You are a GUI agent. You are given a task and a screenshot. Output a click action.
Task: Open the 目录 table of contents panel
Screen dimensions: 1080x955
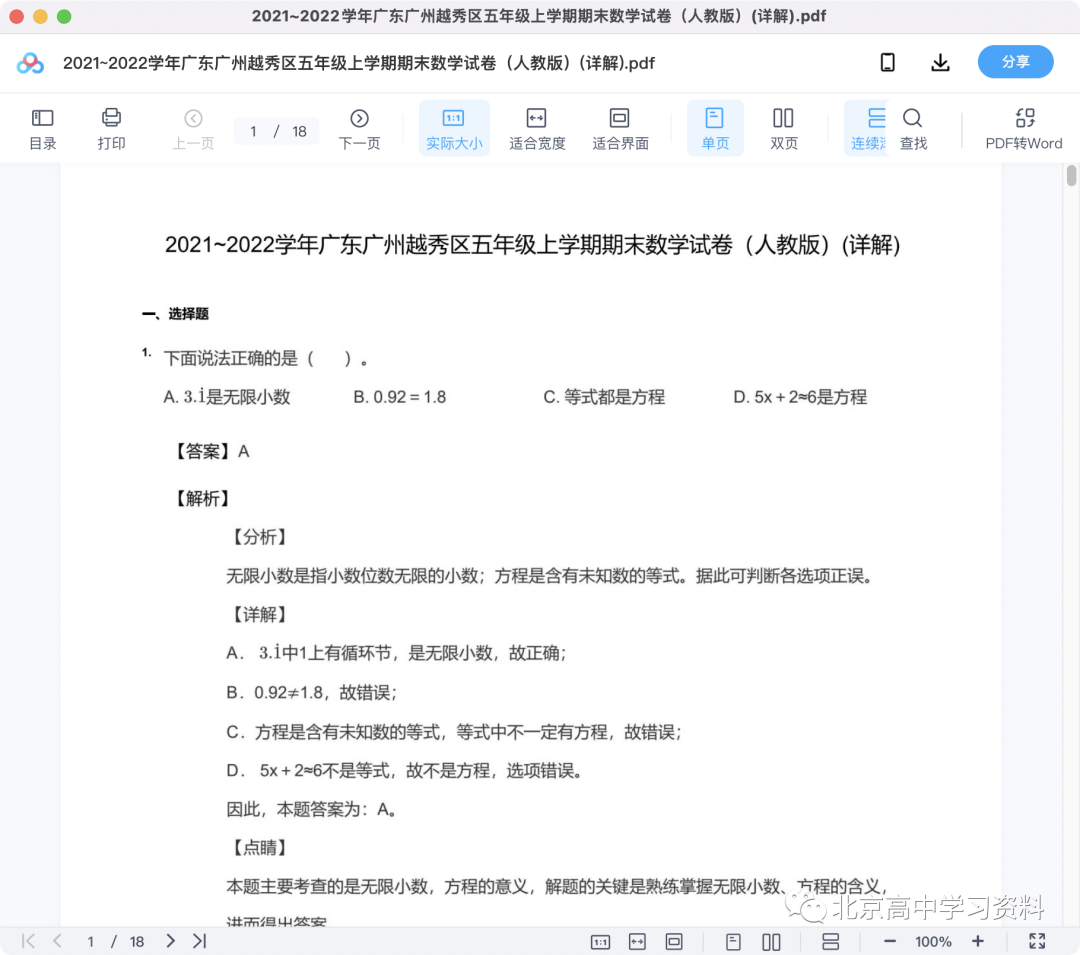pos(43,129)
